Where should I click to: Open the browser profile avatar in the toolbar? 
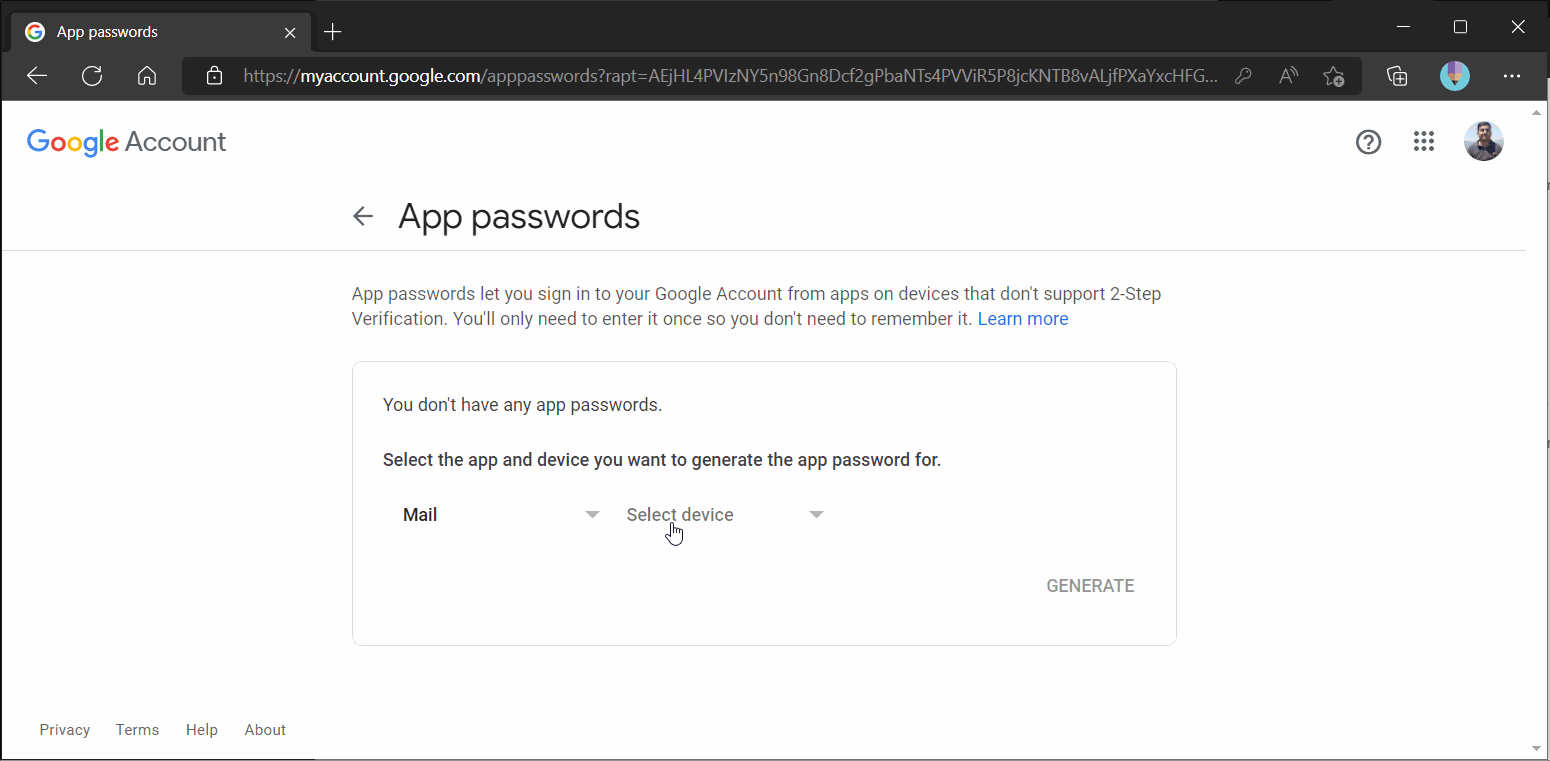tap(1454, 76)
